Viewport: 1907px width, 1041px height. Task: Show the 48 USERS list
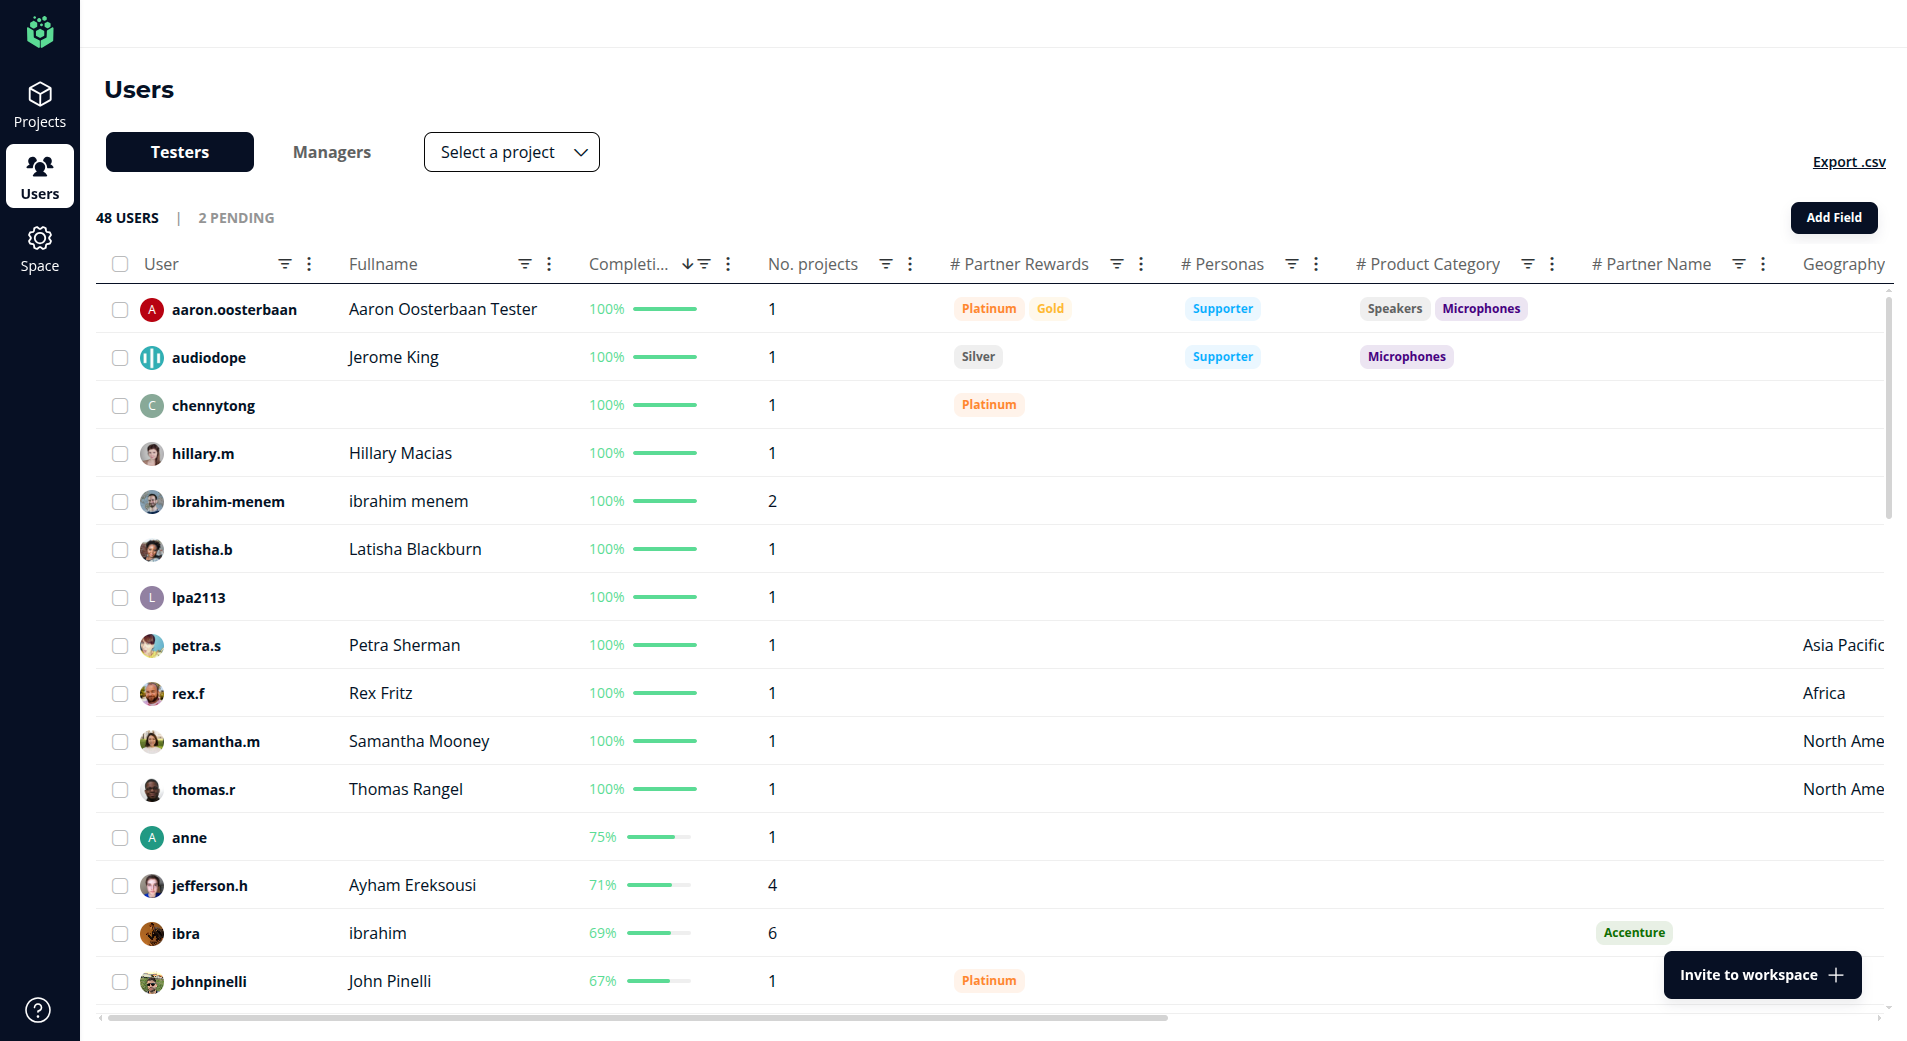[x=127, y=218]
